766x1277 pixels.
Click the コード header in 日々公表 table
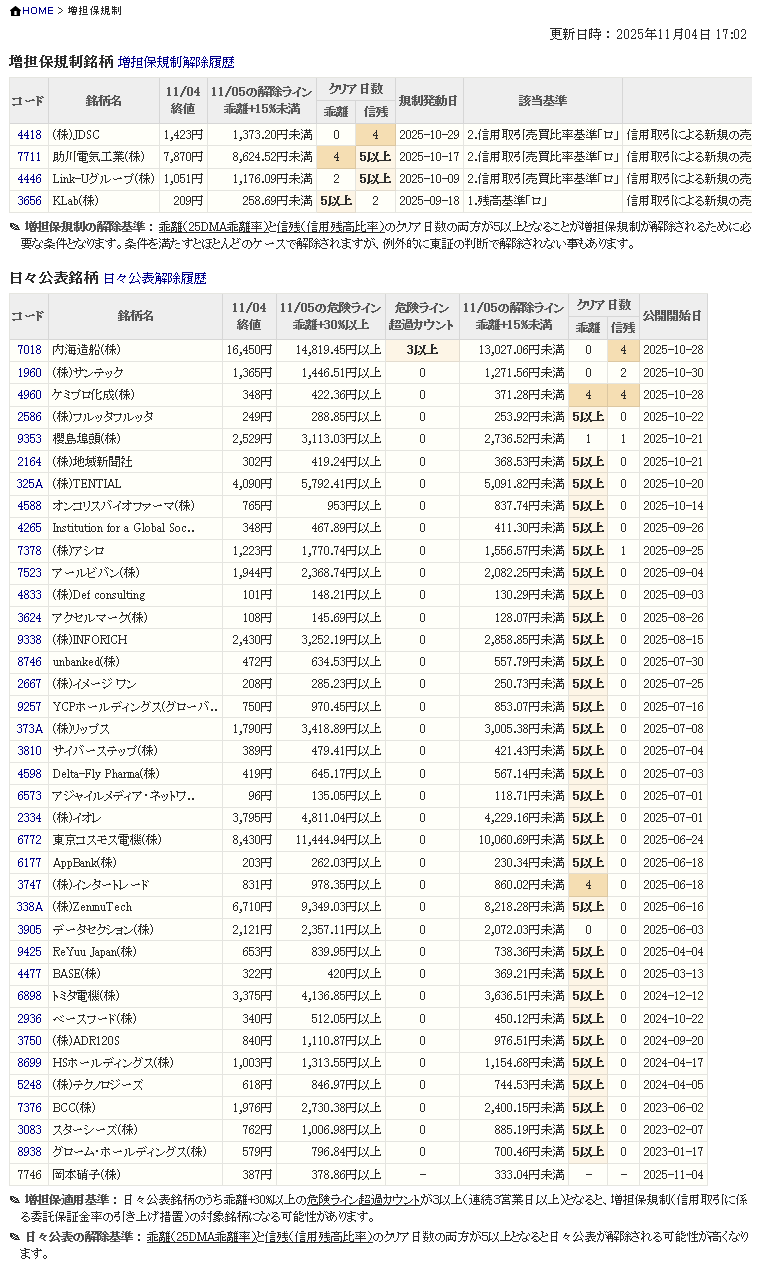[28, 316]
